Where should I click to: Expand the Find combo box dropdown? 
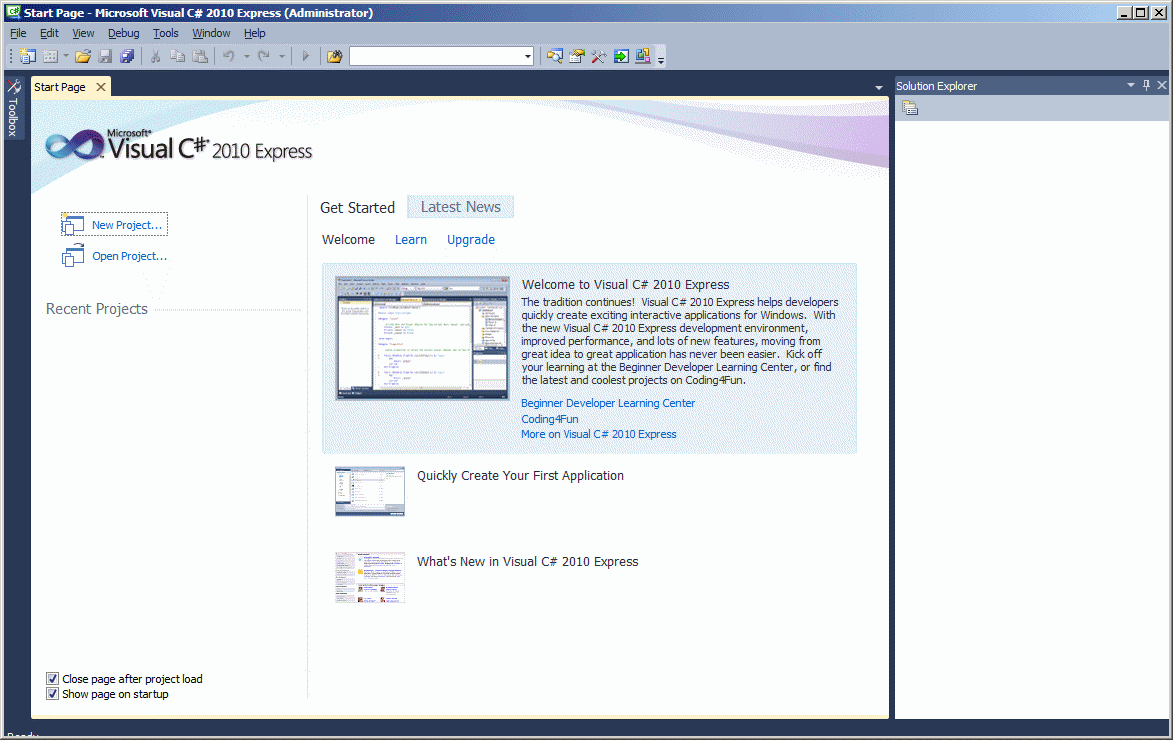tap(528, 57)
